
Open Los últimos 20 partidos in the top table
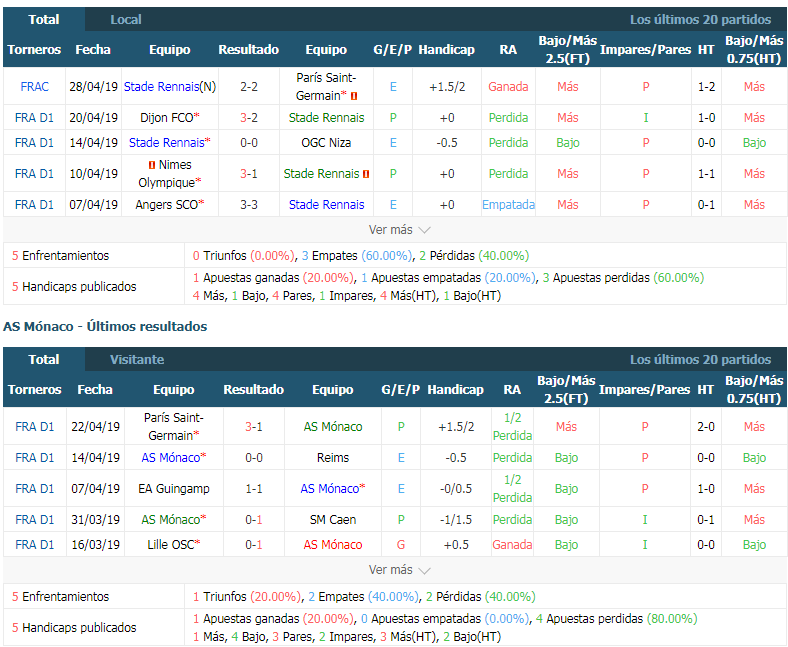(700, 20)
